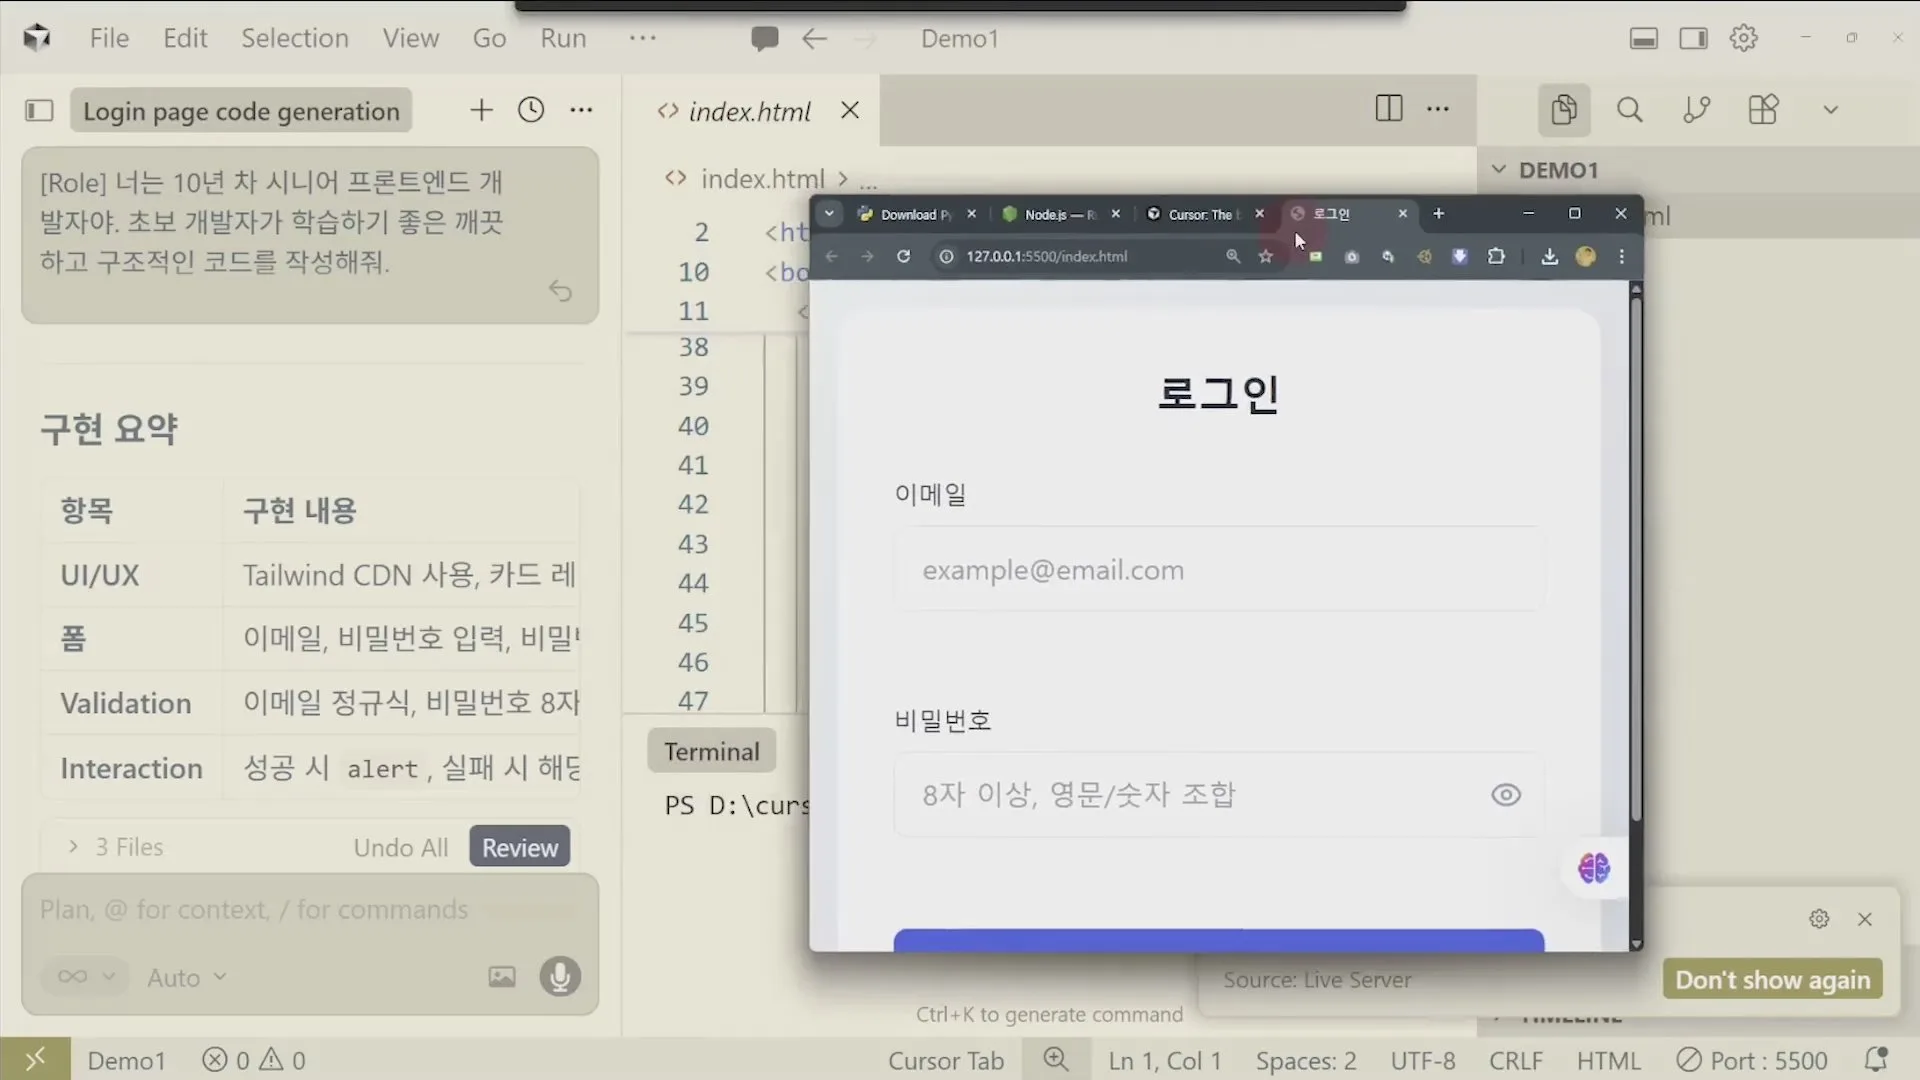1920x1080 pixels.
Task: Click the split editor icon
Action: 1389,109
